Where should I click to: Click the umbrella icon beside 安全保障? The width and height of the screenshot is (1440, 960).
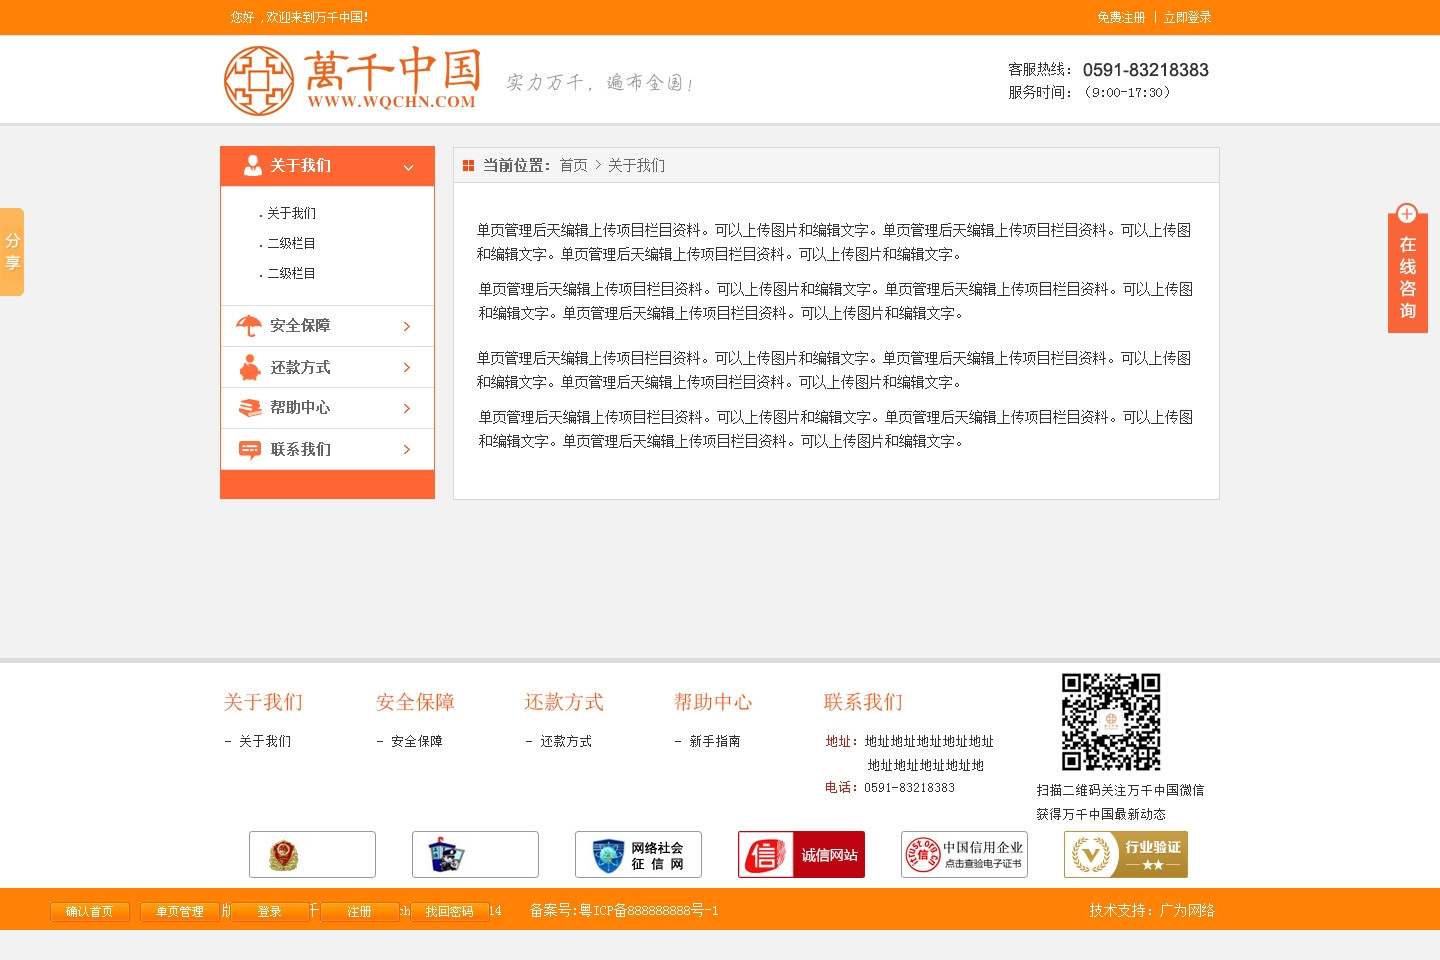(x=248, y=326)
